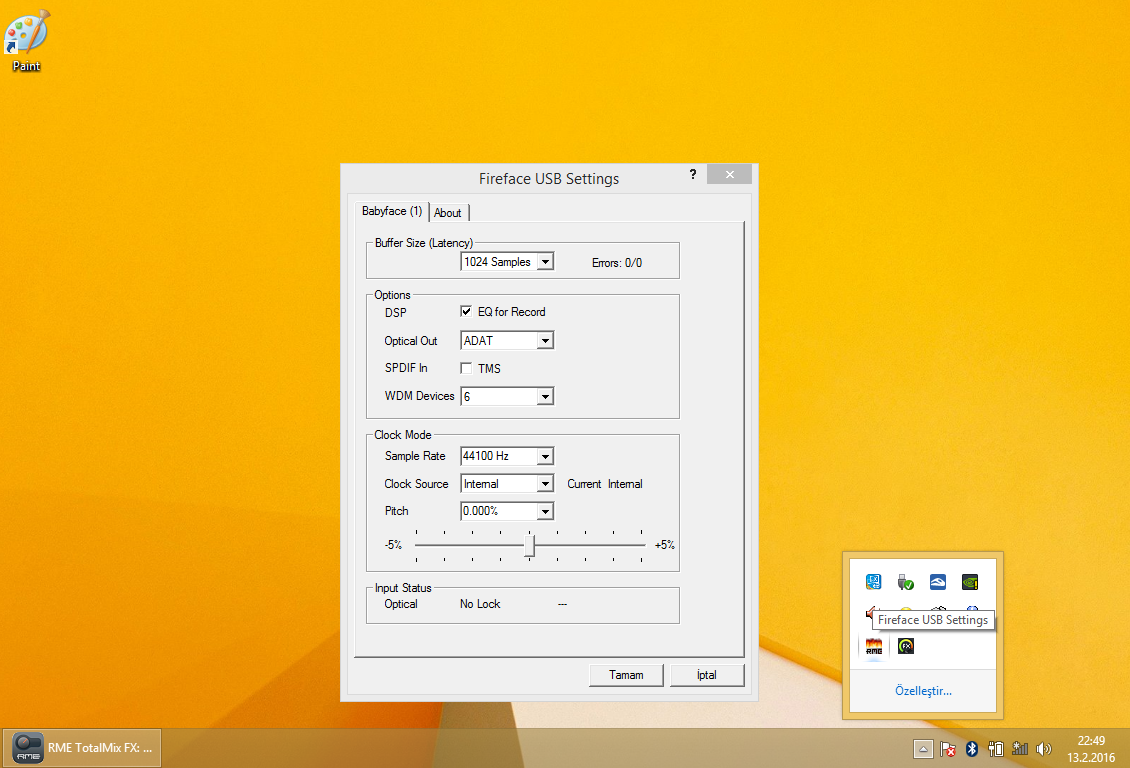Enable the TMS checkbox

pos(466,368)
